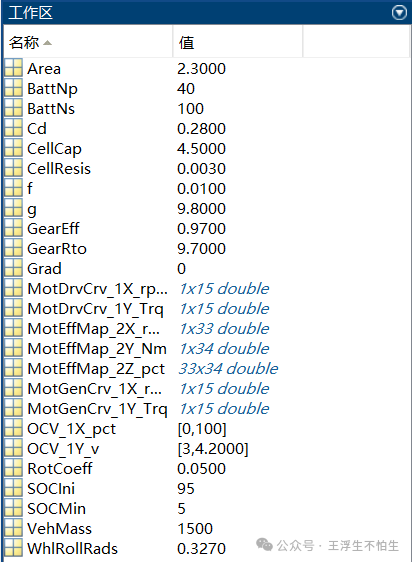
Task: Click the 9.8000 value of g
Action: (202, 209)
